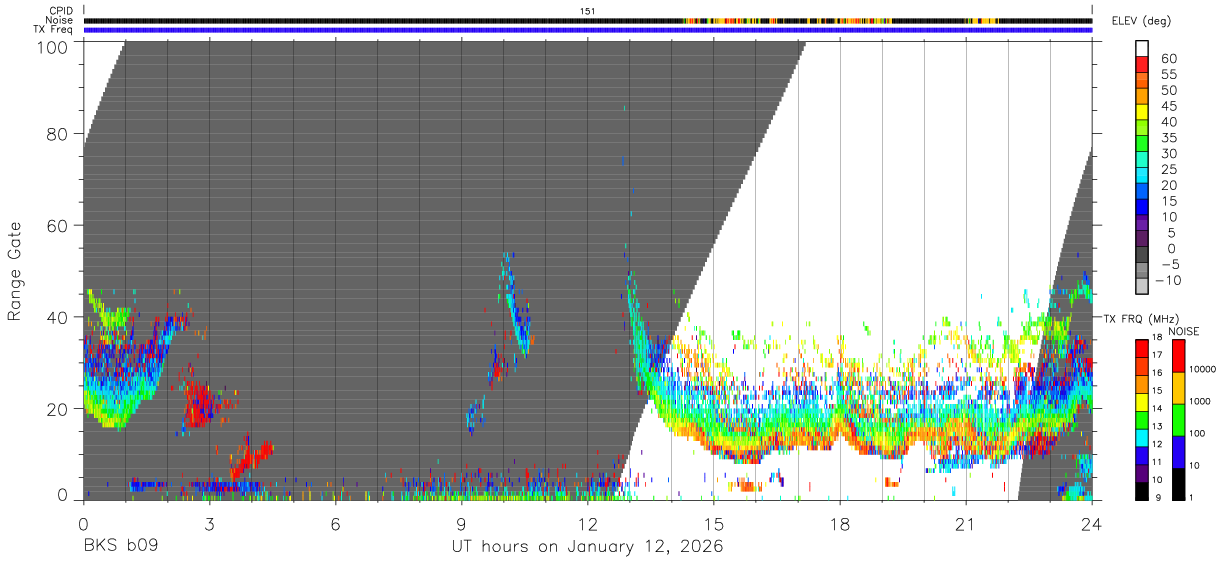Click the 6 hour tick label
Screen dimensions: 1228x567
(x=335, y=523)
